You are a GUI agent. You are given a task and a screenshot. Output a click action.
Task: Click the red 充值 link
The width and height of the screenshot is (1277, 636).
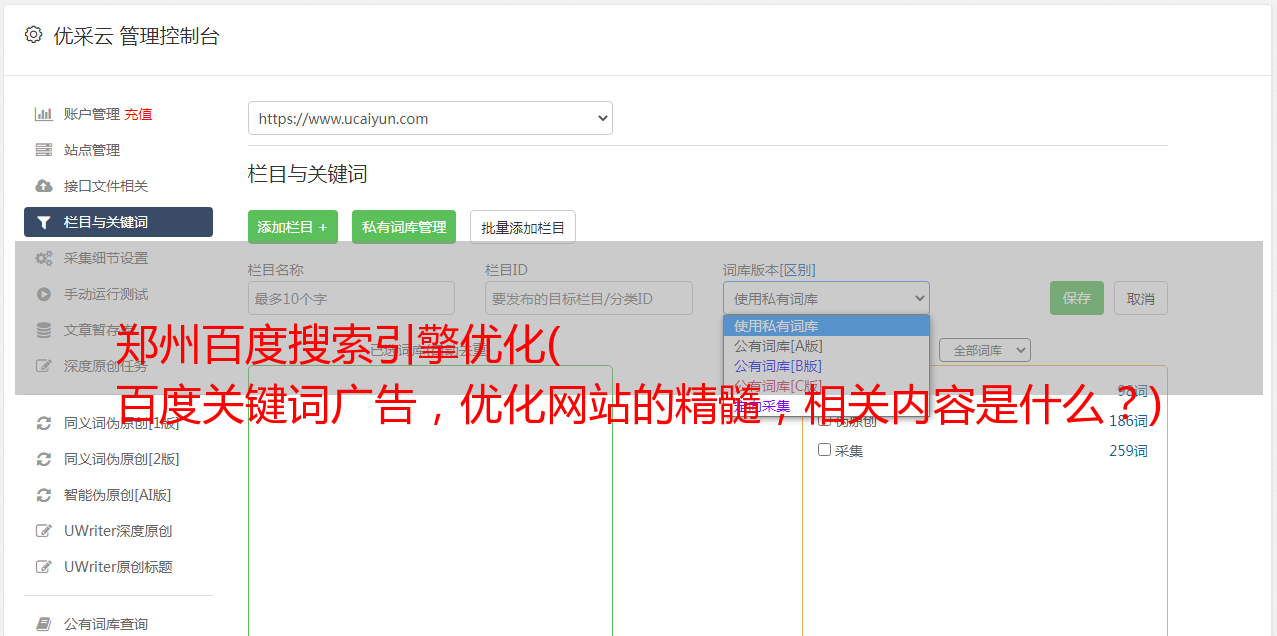coord(138,114)
